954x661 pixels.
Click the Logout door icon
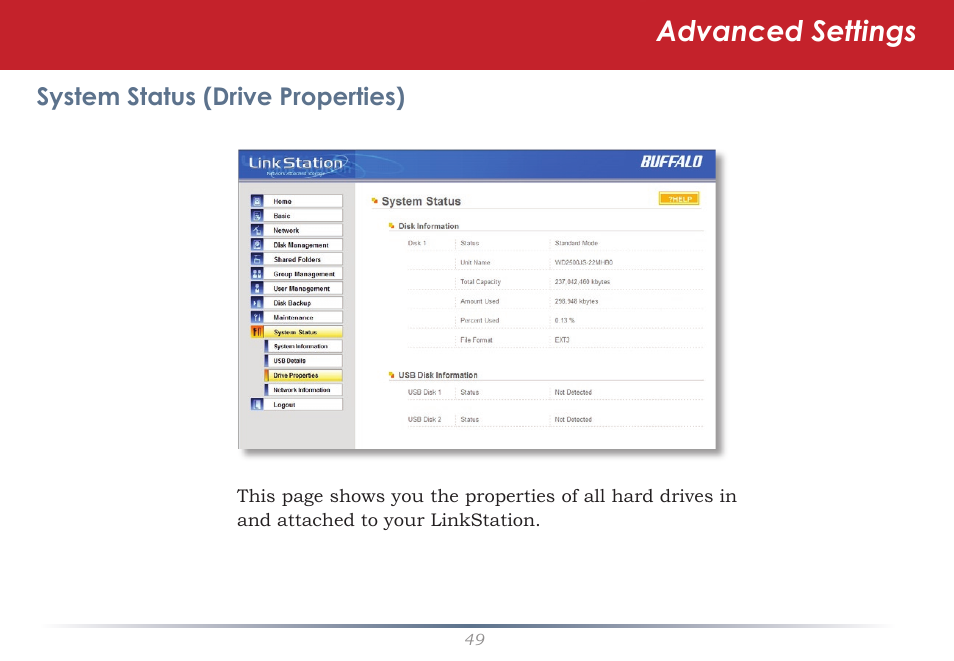click(x=257, y=405)
